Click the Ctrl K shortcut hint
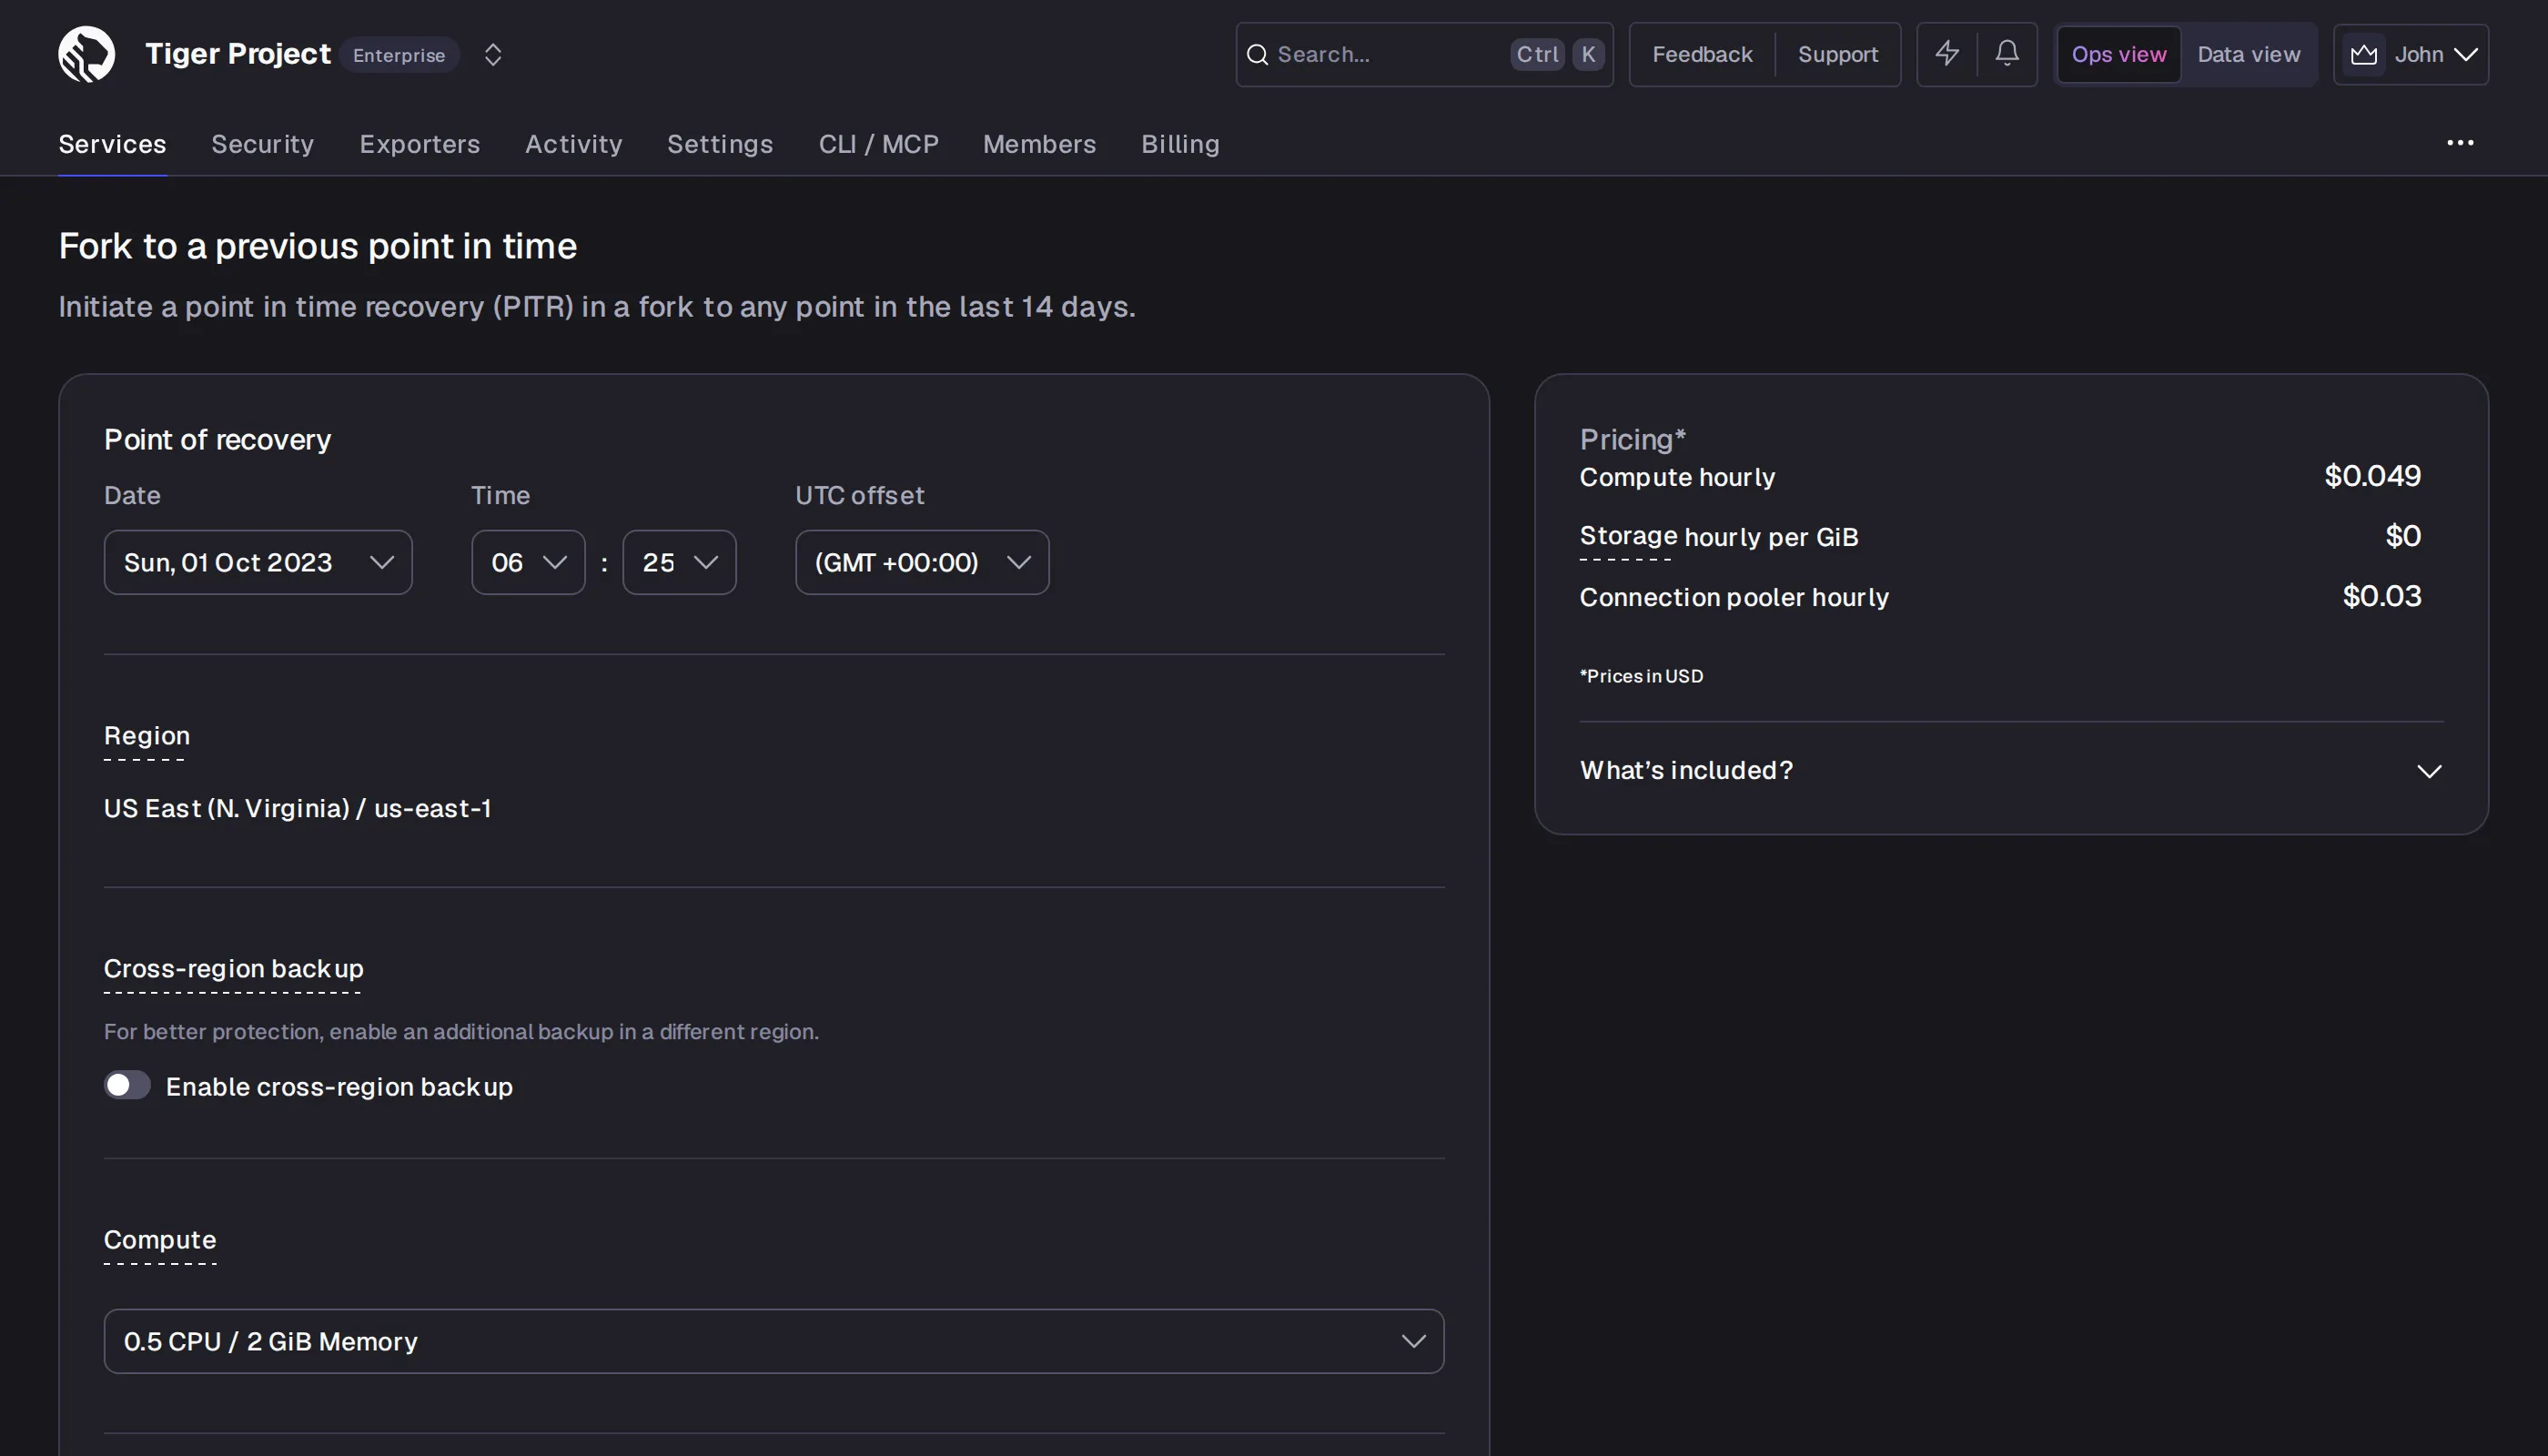Screen dimensions: 2548x1456 coord(1558,54)
